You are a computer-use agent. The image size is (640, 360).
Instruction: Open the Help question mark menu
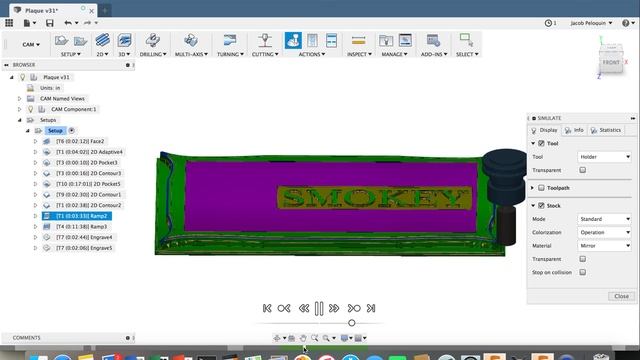(626, 23)
